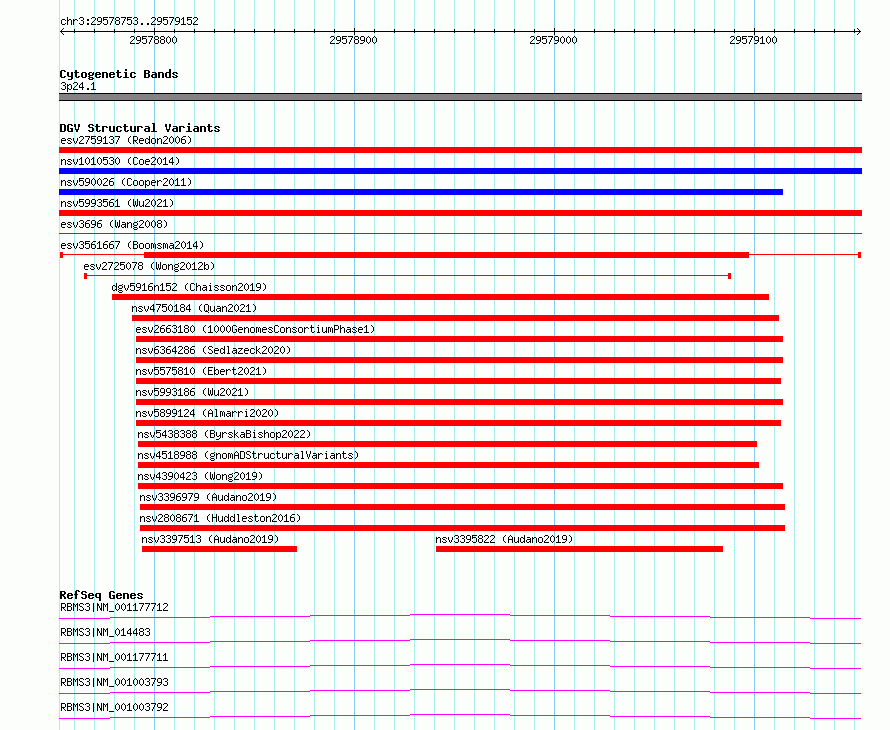Click nsv2808671 (Huddleston2016) label
Image resolution: width=890 pixels, height=730 pixels.
[220, 518]
